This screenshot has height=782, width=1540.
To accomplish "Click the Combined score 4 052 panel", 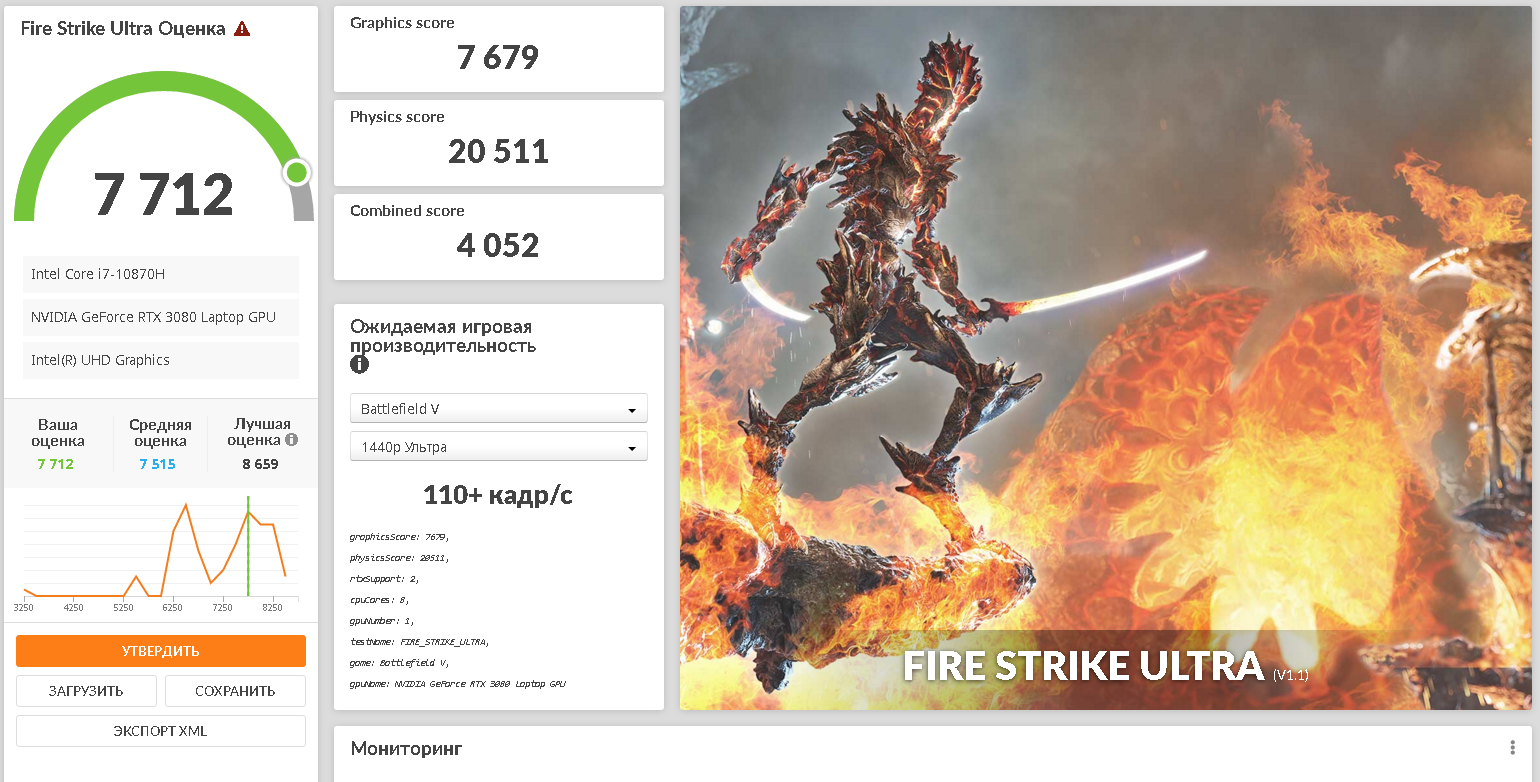I will click(499, 237).
